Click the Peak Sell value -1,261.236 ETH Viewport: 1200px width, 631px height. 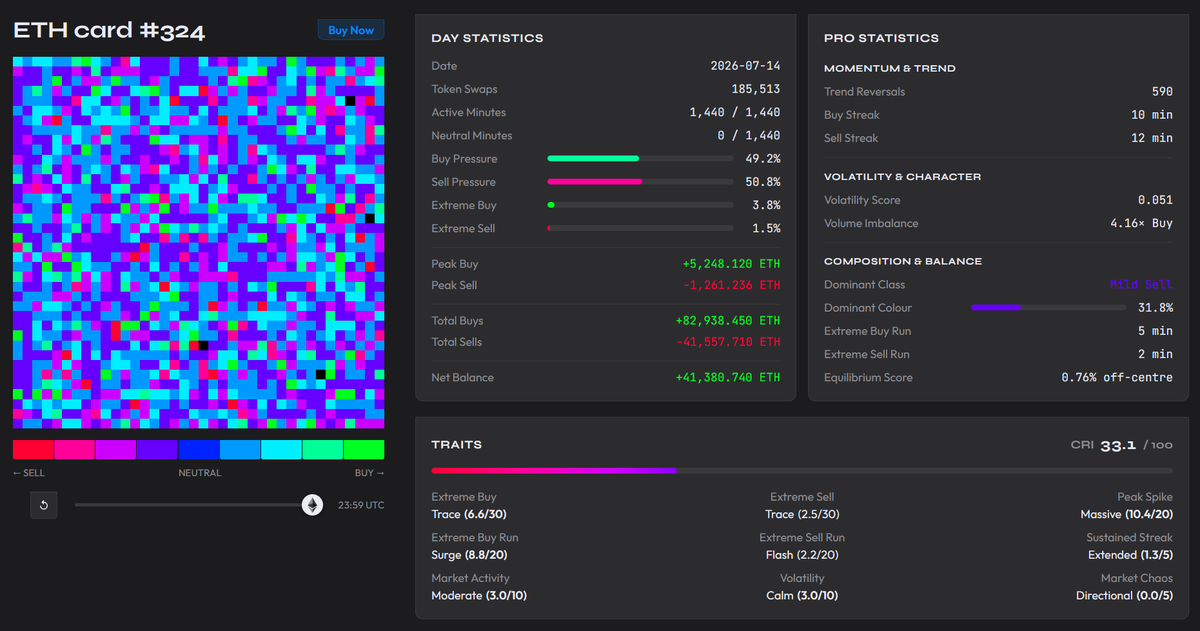pyautogui.click(x=731, y=285)
